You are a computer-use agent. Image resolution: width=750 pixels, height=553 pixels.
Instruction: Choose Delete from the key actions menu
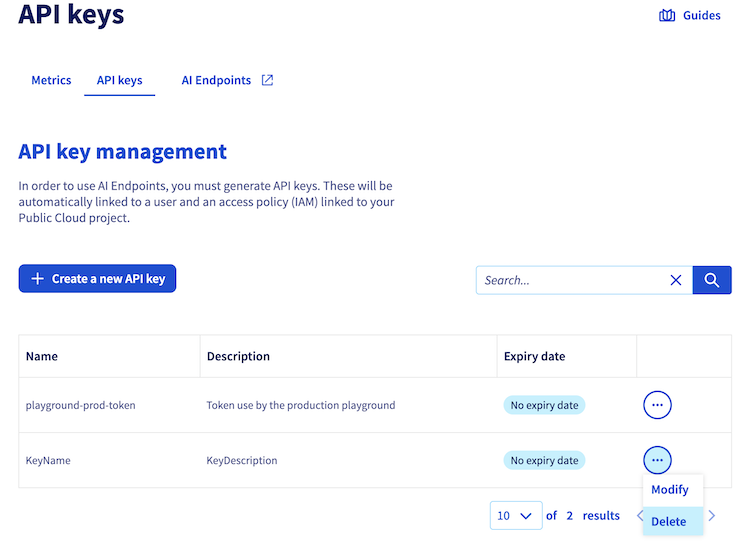[x=669, y=521]
